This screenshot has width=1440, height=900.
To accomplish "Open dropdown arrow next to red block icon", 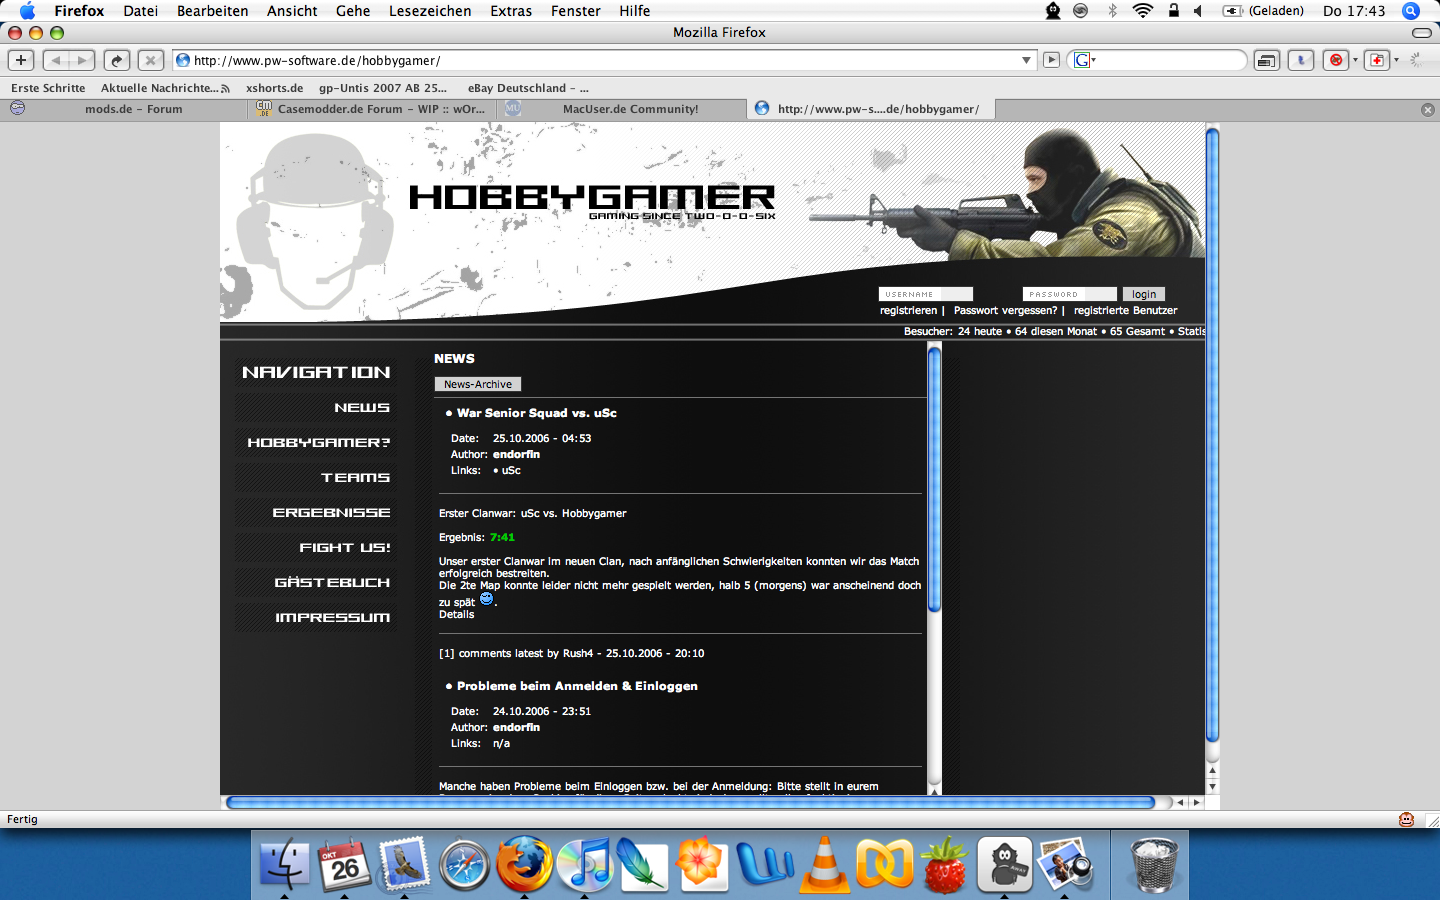I will click(x=1355, y=60).
